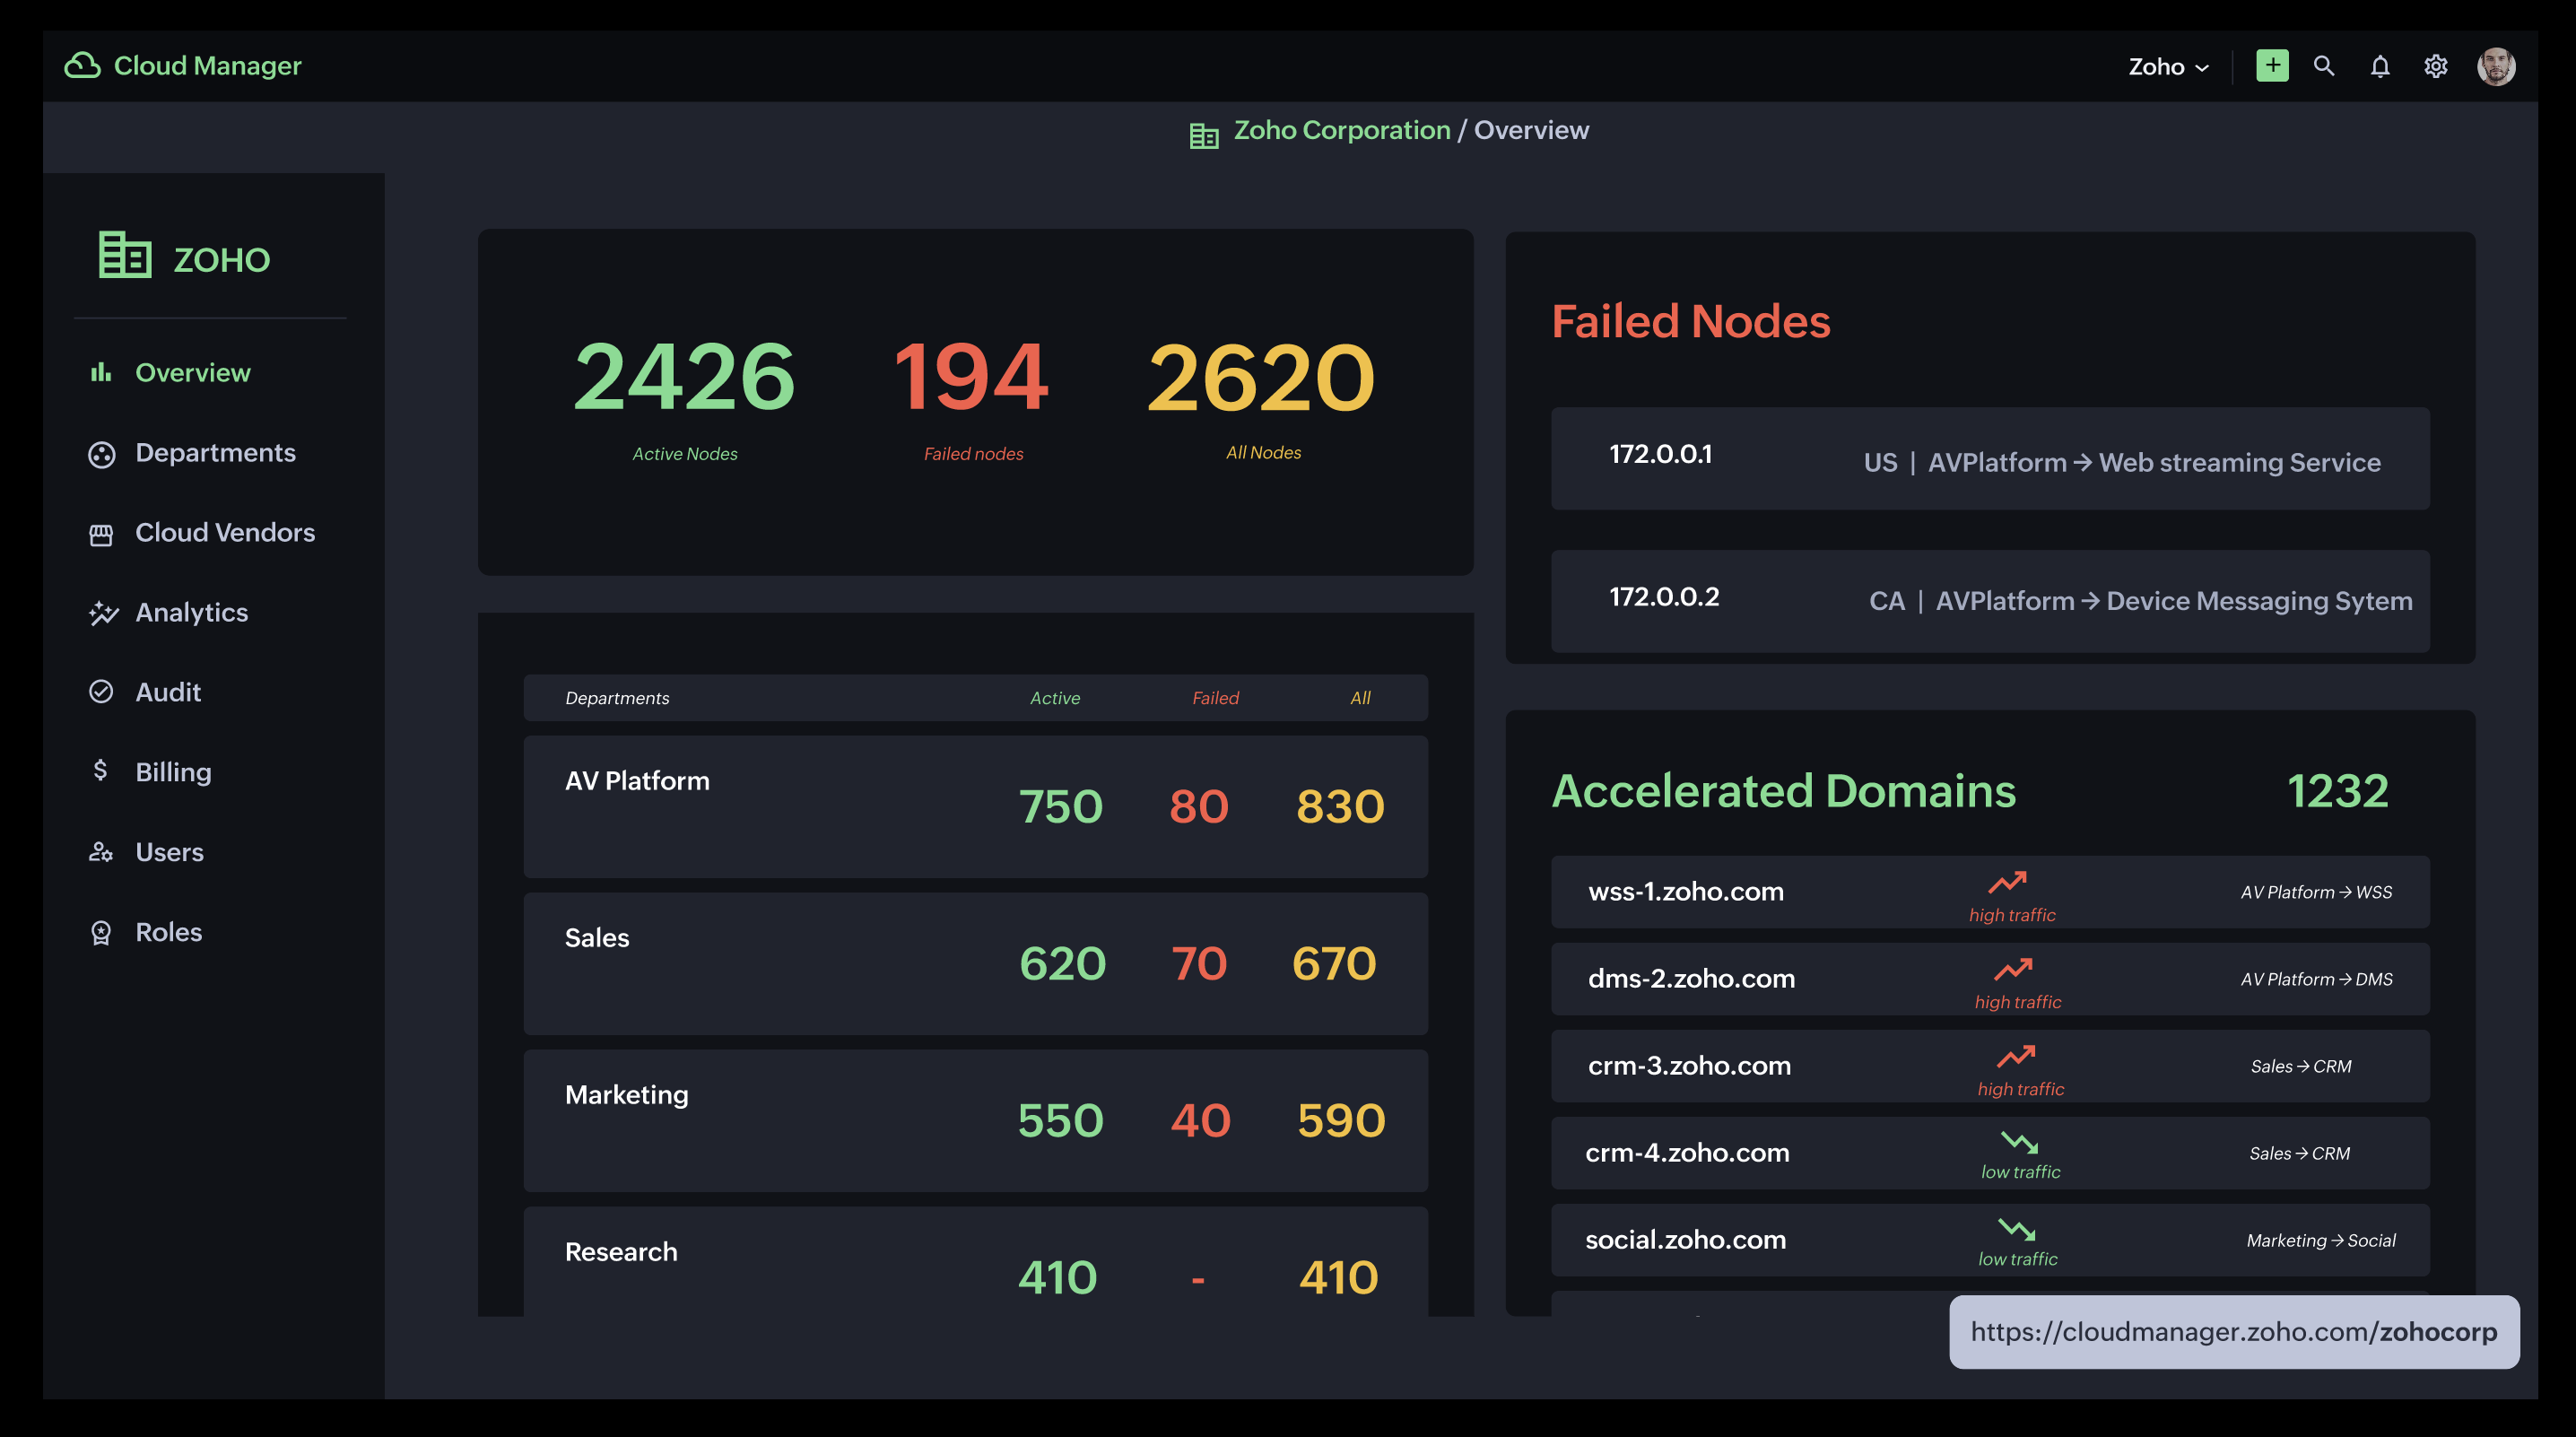Click low traffic icon for crm-4.zoho.com
The image size is (2576, 1437).
click(x=2019, y=1142)
